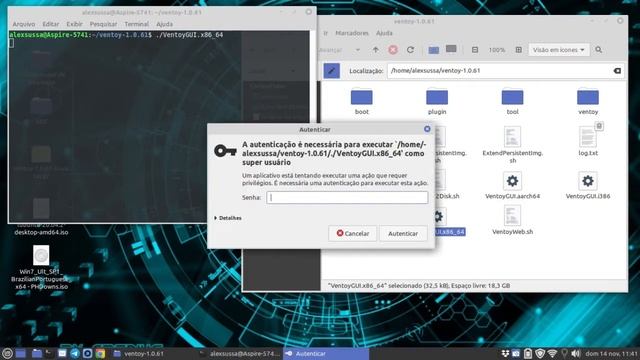
Task: Select the VentoyGUI.i386 file
Action: [x=588, y=186]
